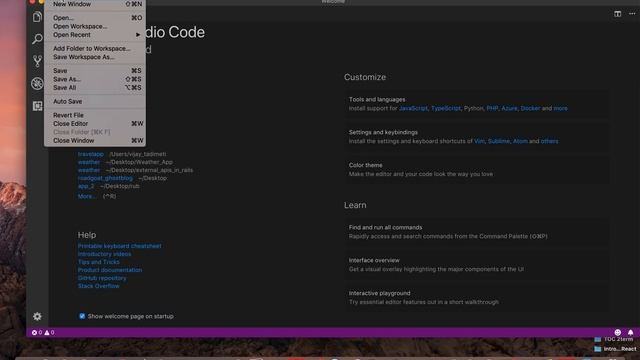Choose Close Editor menu entry
The width and height of the screenshot is (640, 360).
pos(95,124)
